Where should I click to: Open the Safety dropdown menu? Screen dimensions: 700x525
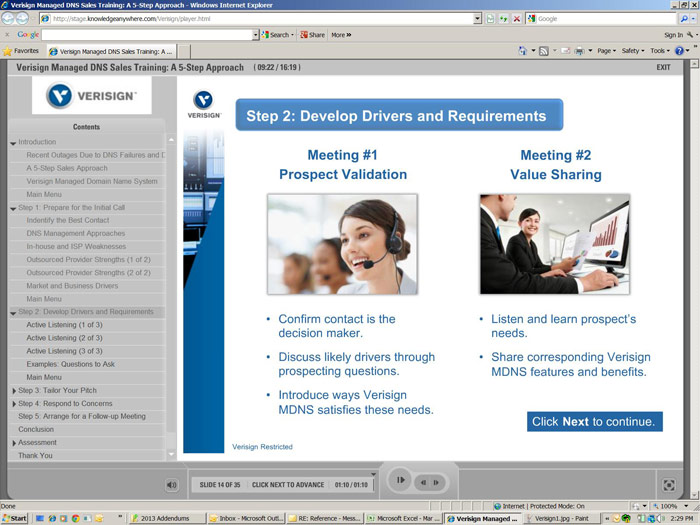point(634,50)
